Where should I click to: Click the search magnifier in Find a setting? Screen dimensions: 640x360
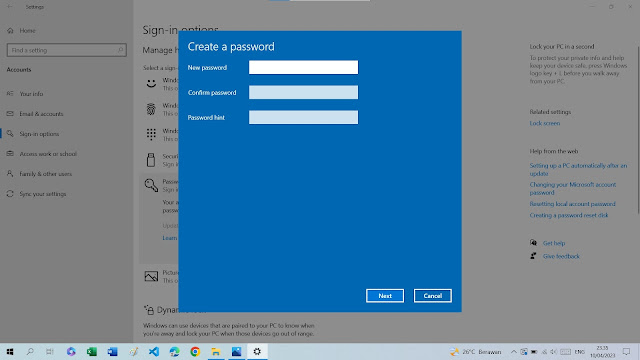(120, 50)
